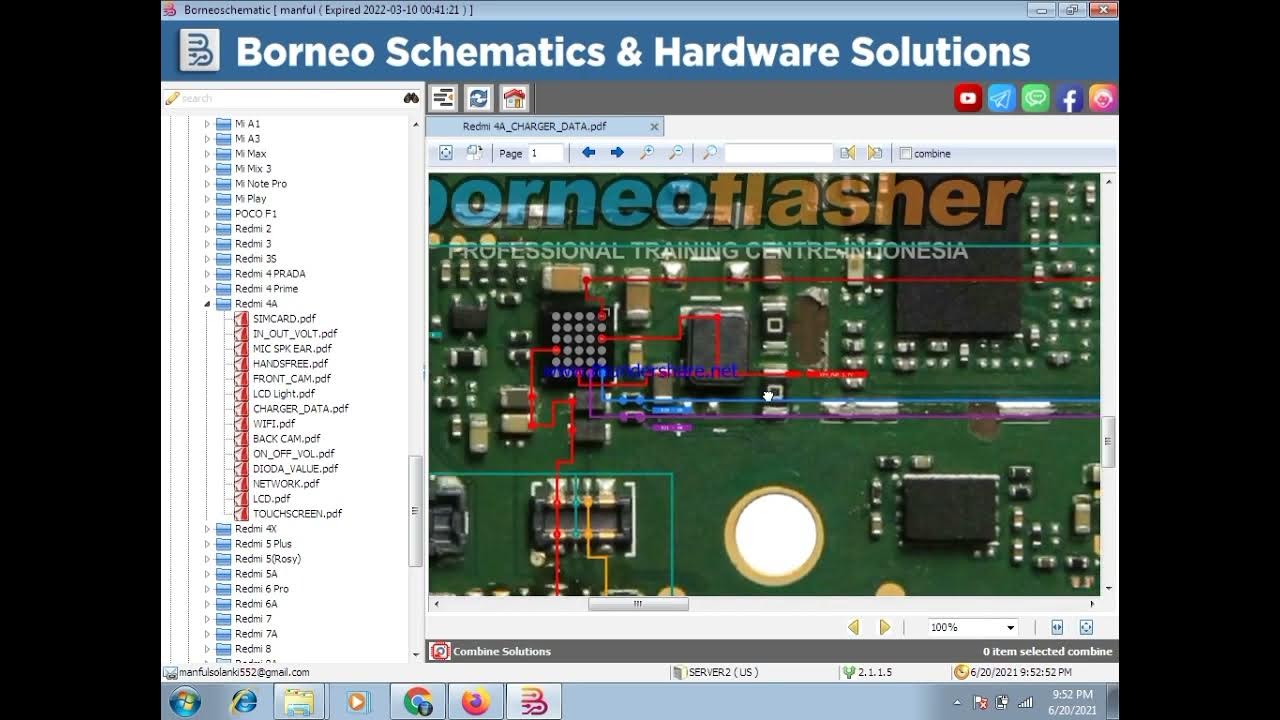Open ON_OFF_VOL.pdf in the tree
1280x720 pixels.
[293, 454]
